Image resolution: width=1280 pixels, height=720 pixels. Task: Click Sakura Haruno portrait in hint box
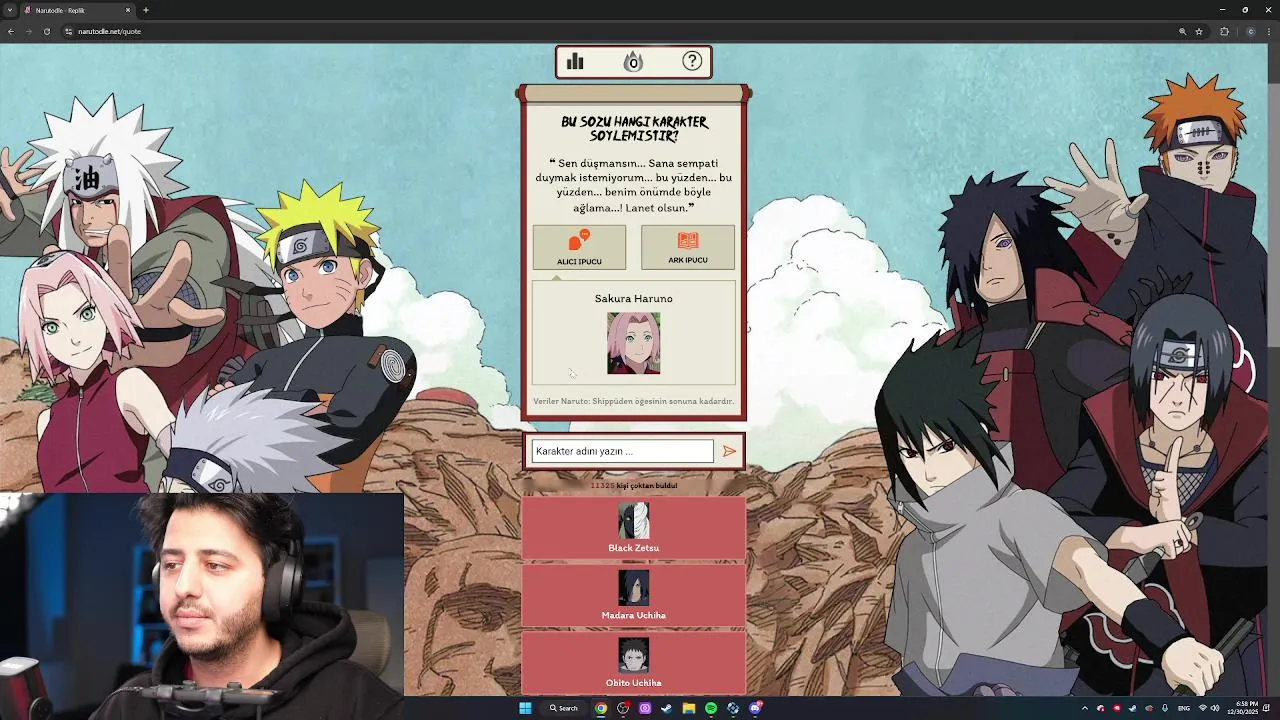click(x=633, y=343)
